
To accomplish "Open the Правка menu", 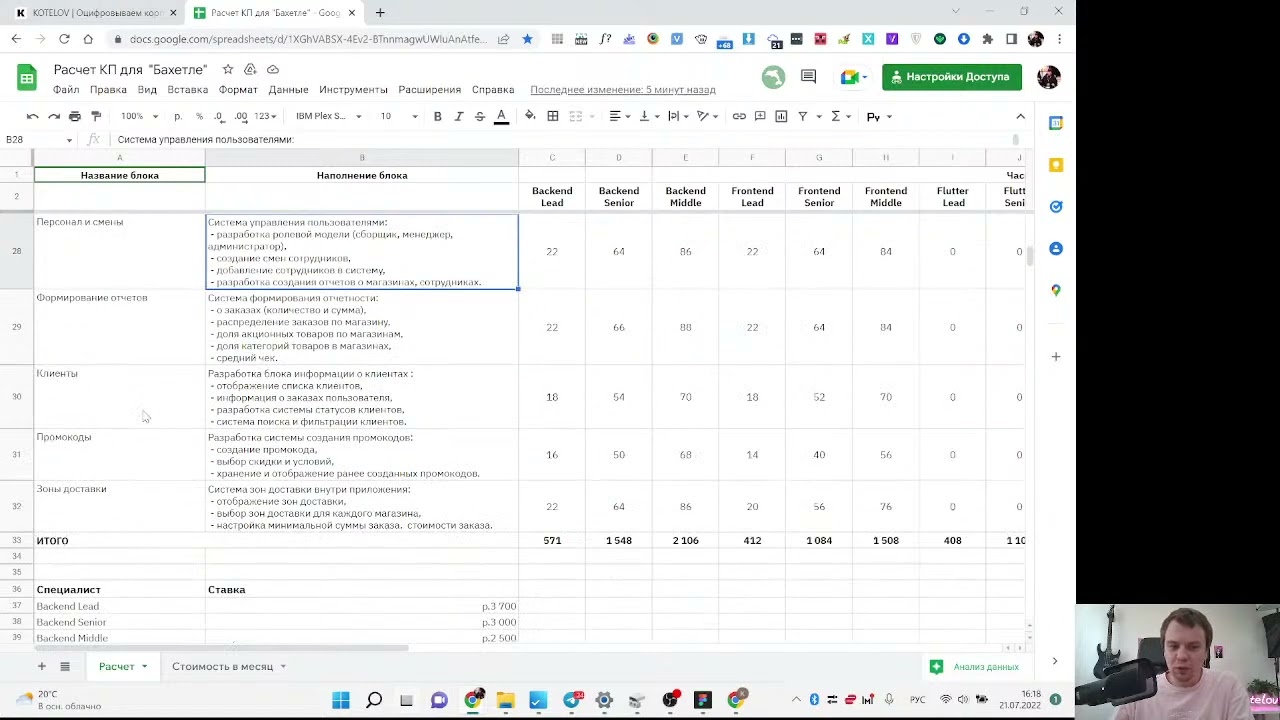I will coord(108,89).
